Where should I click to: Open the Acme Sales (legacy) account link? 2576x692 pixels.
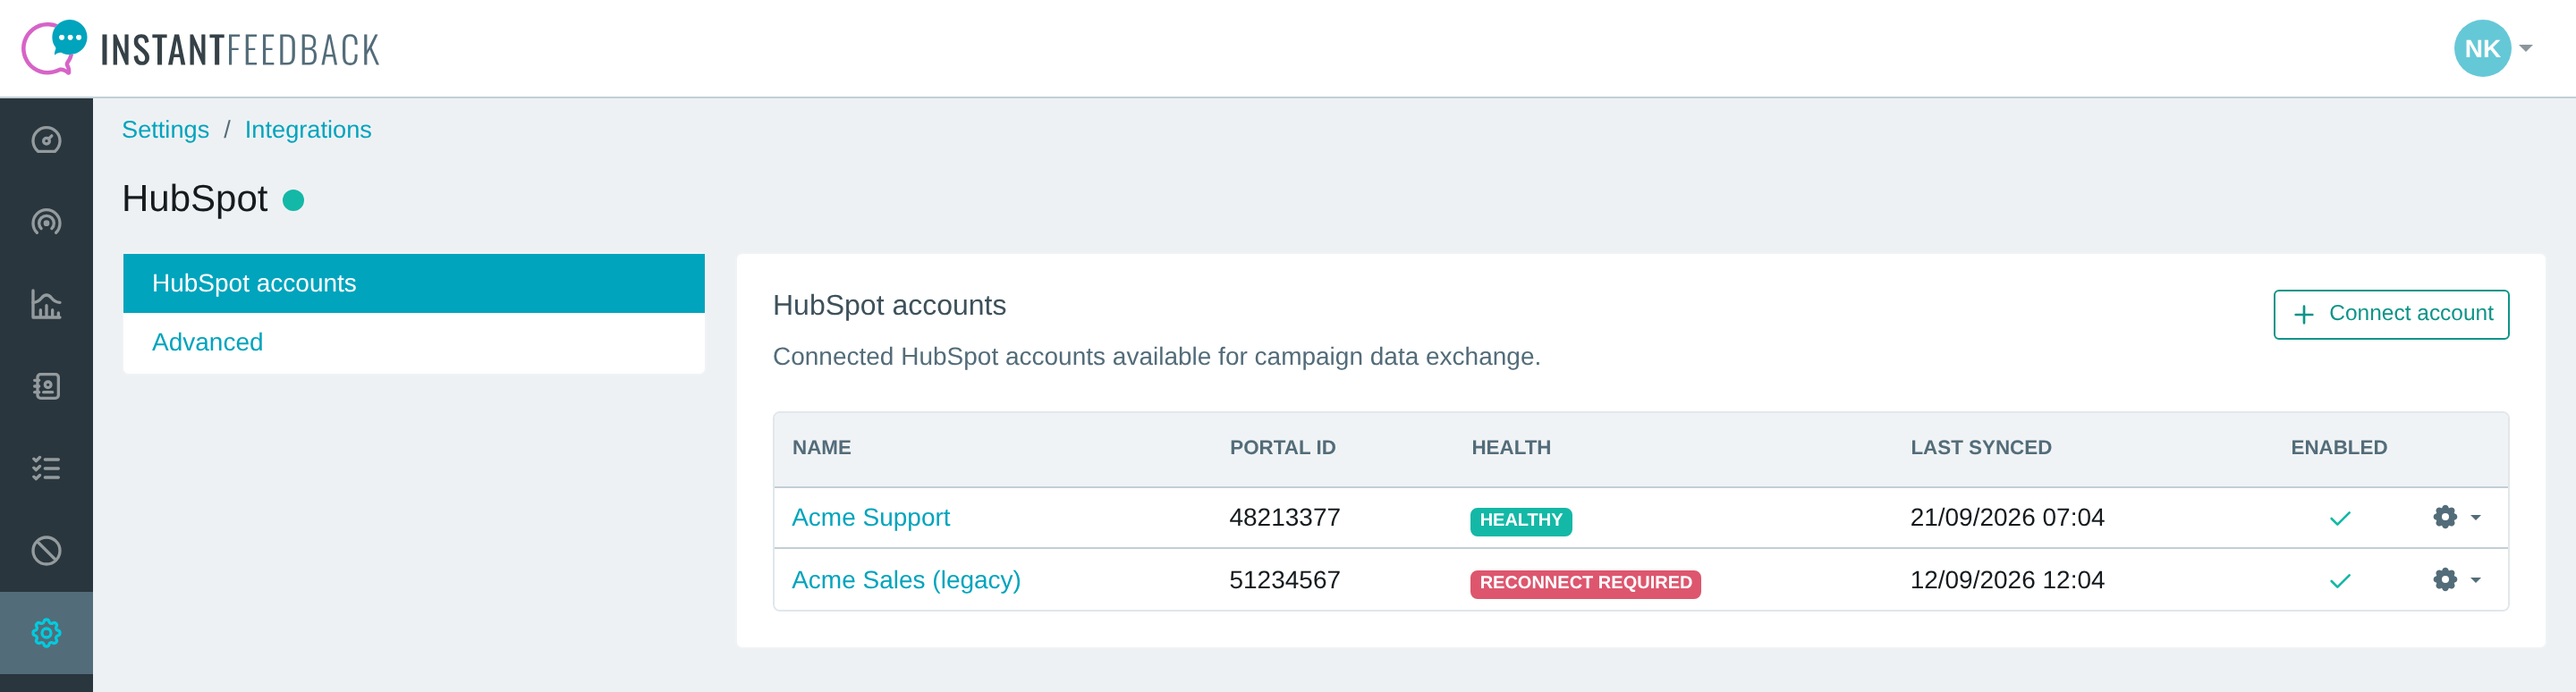click(x=906, y=580)
